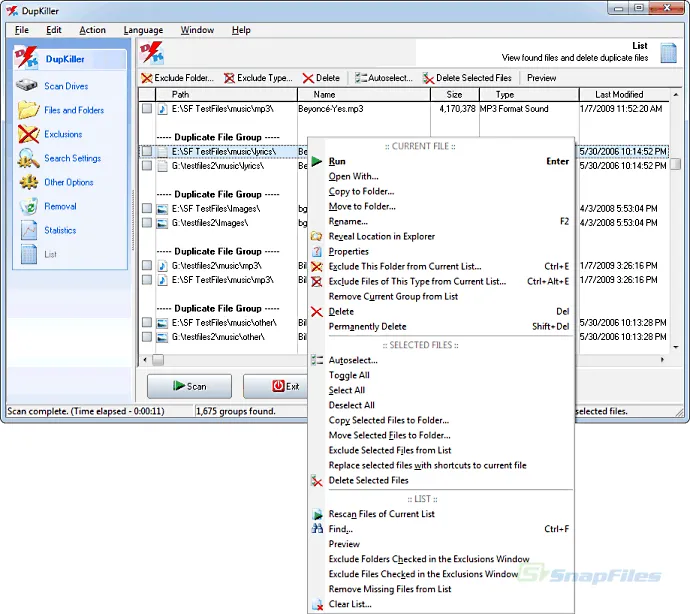Viewport: 690px width, 614px height.
Task: Open the Action menu
Action: coord(92,30)
